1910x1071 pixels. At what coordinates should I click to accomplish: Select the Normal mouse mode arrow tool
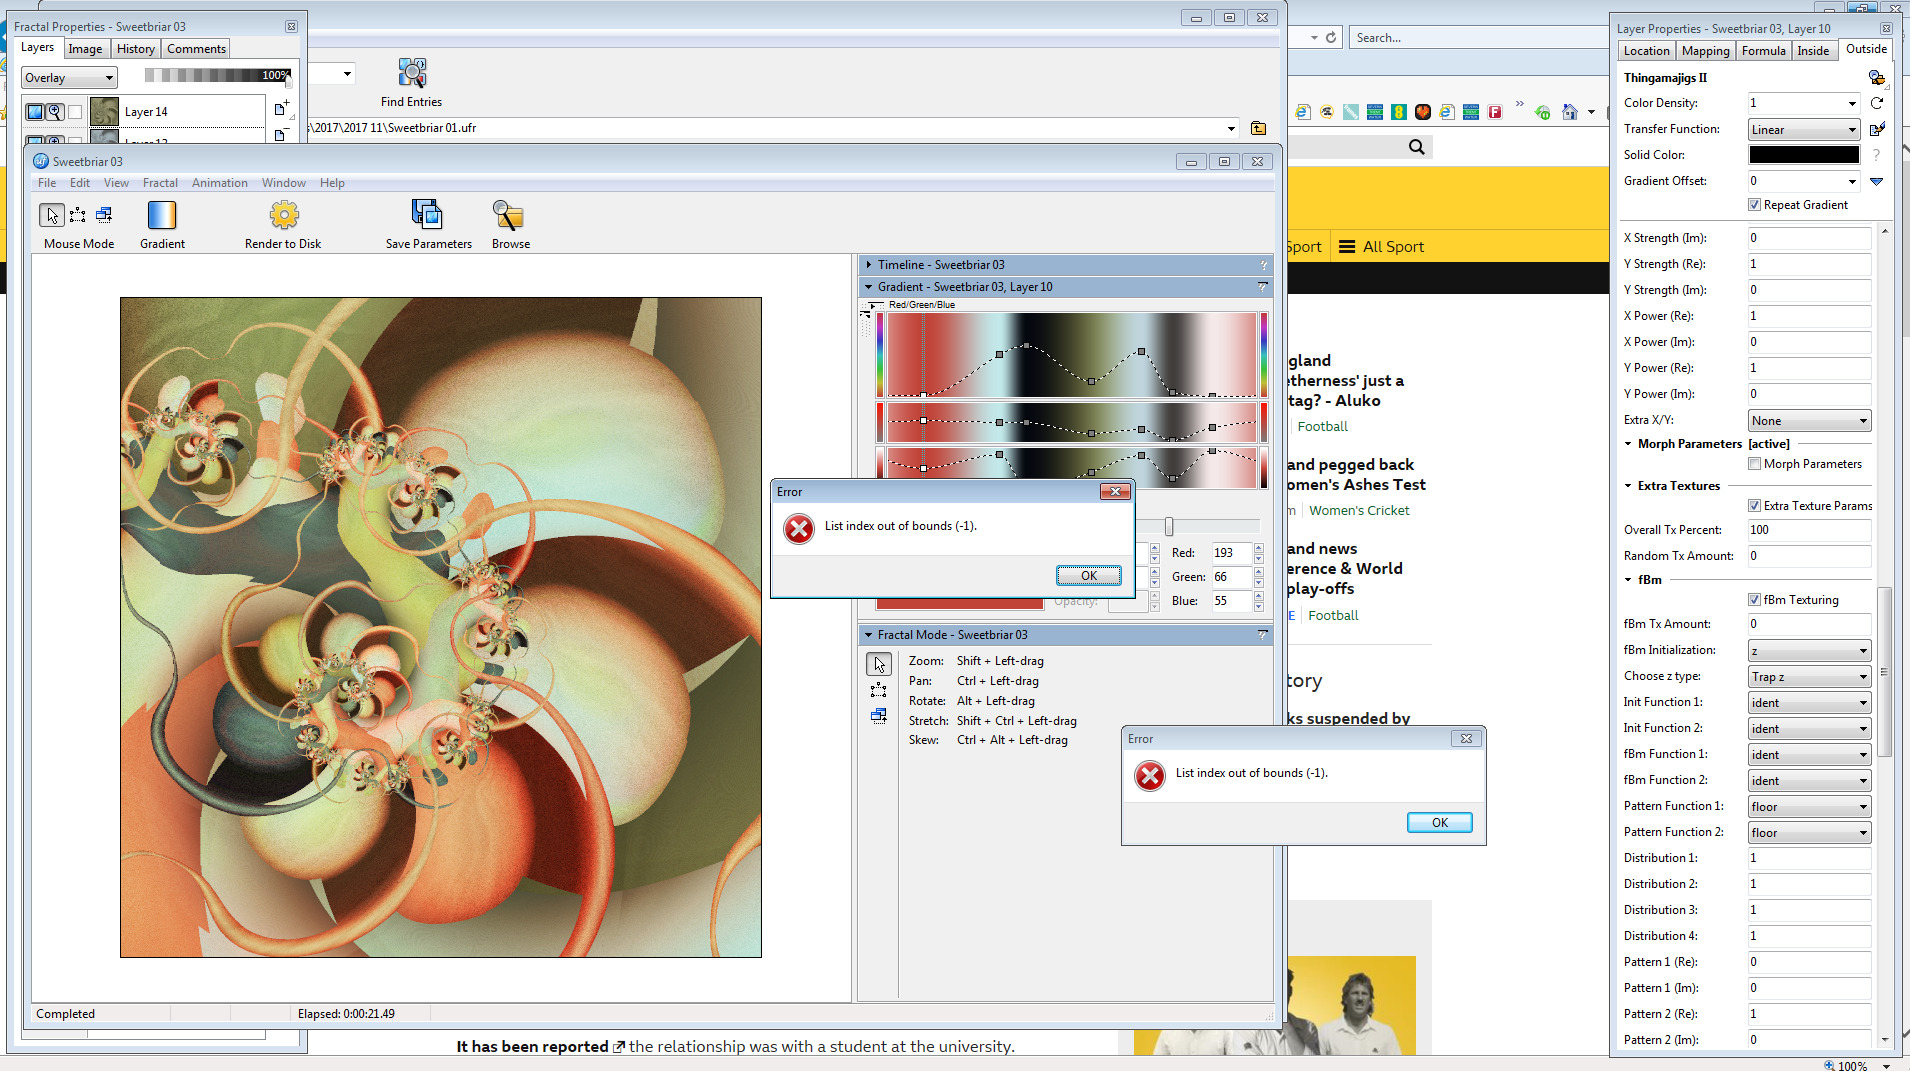pos(52,215)
